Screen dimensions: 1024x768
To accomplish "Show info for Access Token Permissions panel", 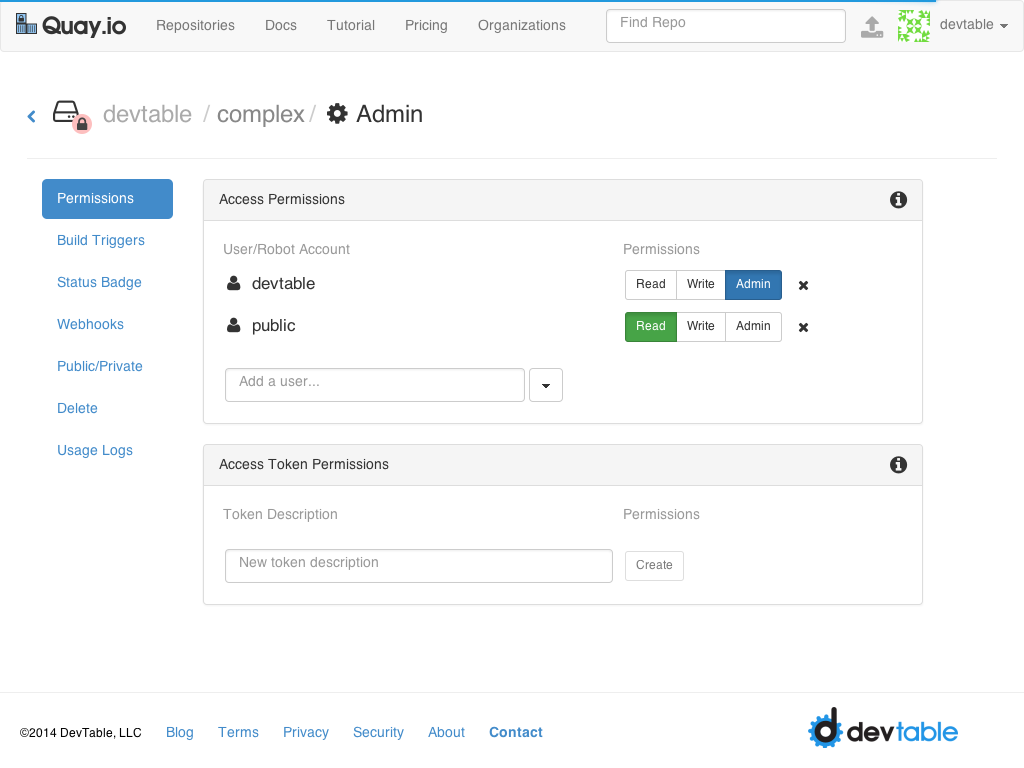I will (x=898, y=465).
